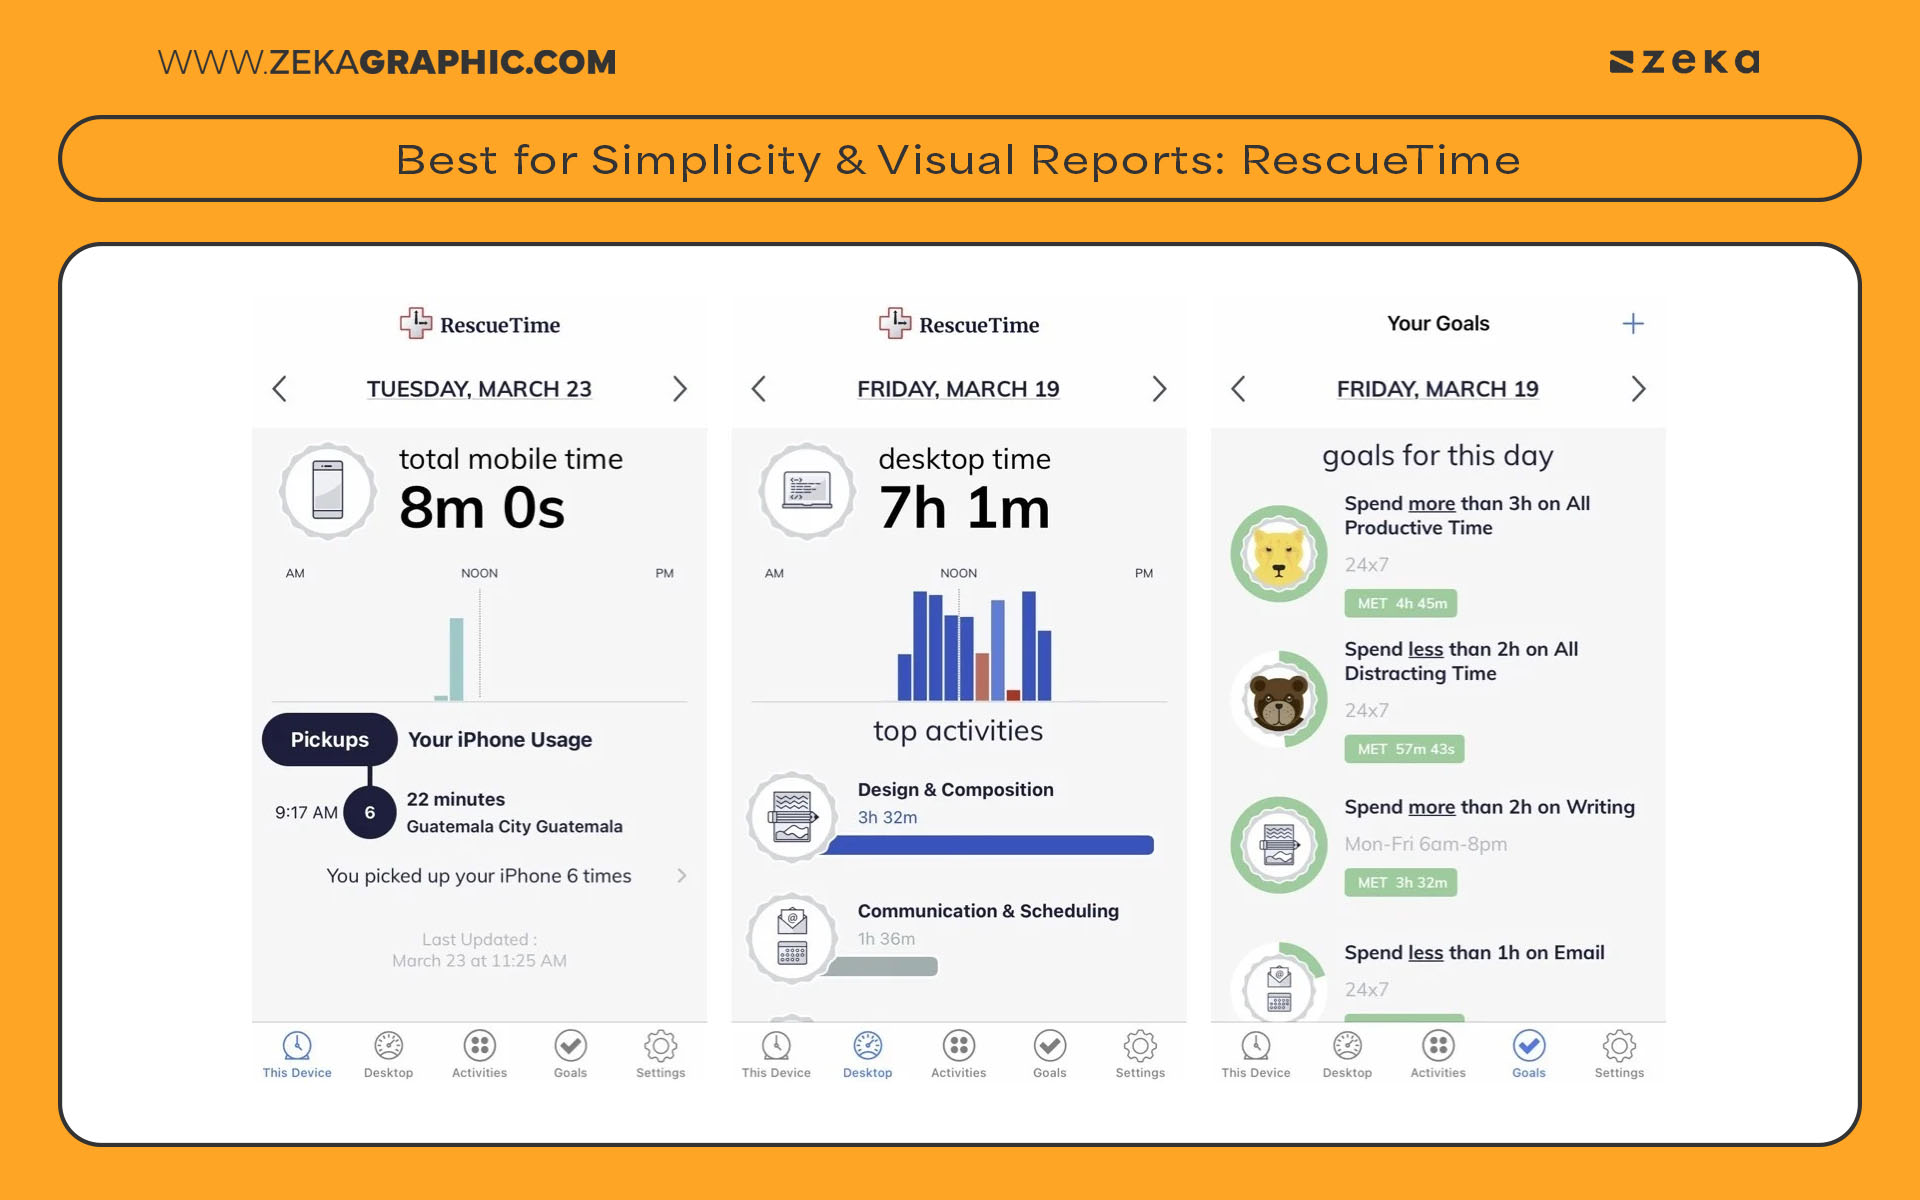Click the RescueTime logo on the first screen

tap(479, 324)
